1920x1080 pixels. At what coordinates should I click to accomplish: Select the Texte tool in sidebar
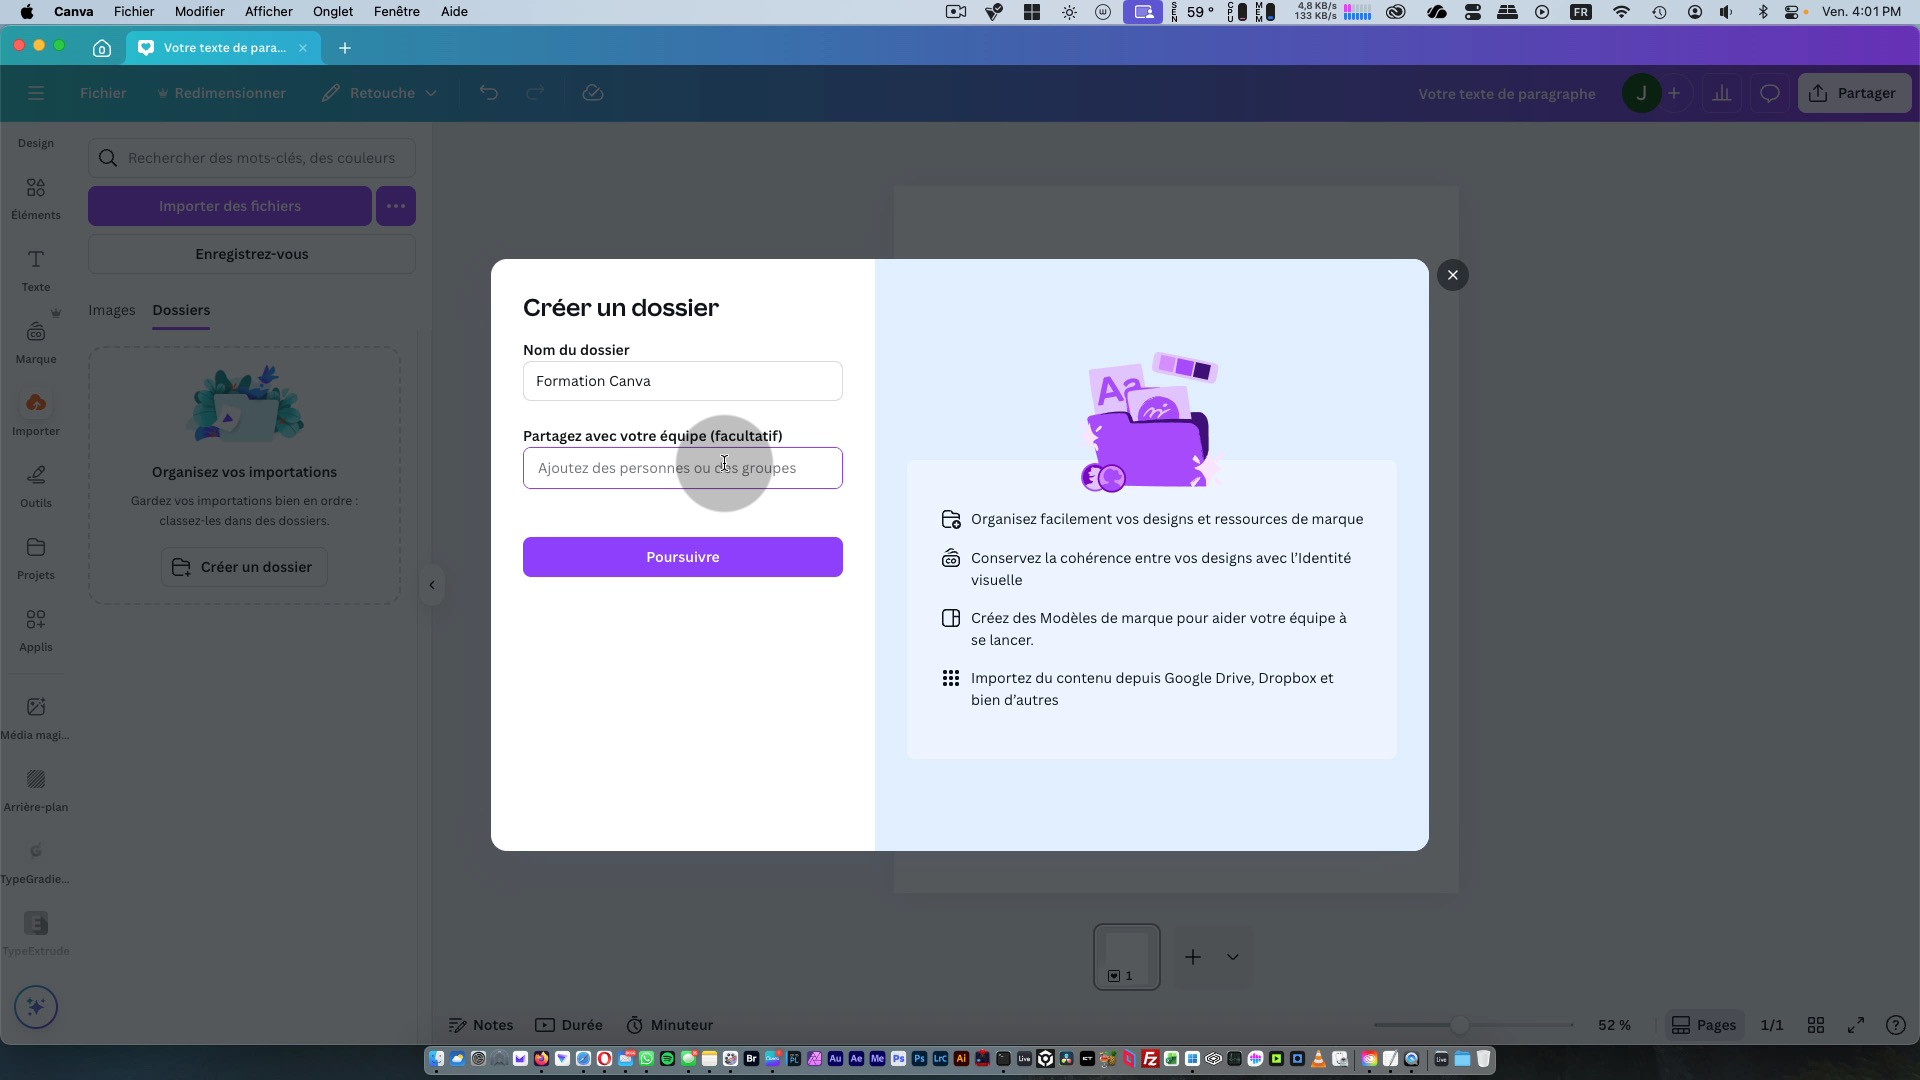tap(36, 261)
